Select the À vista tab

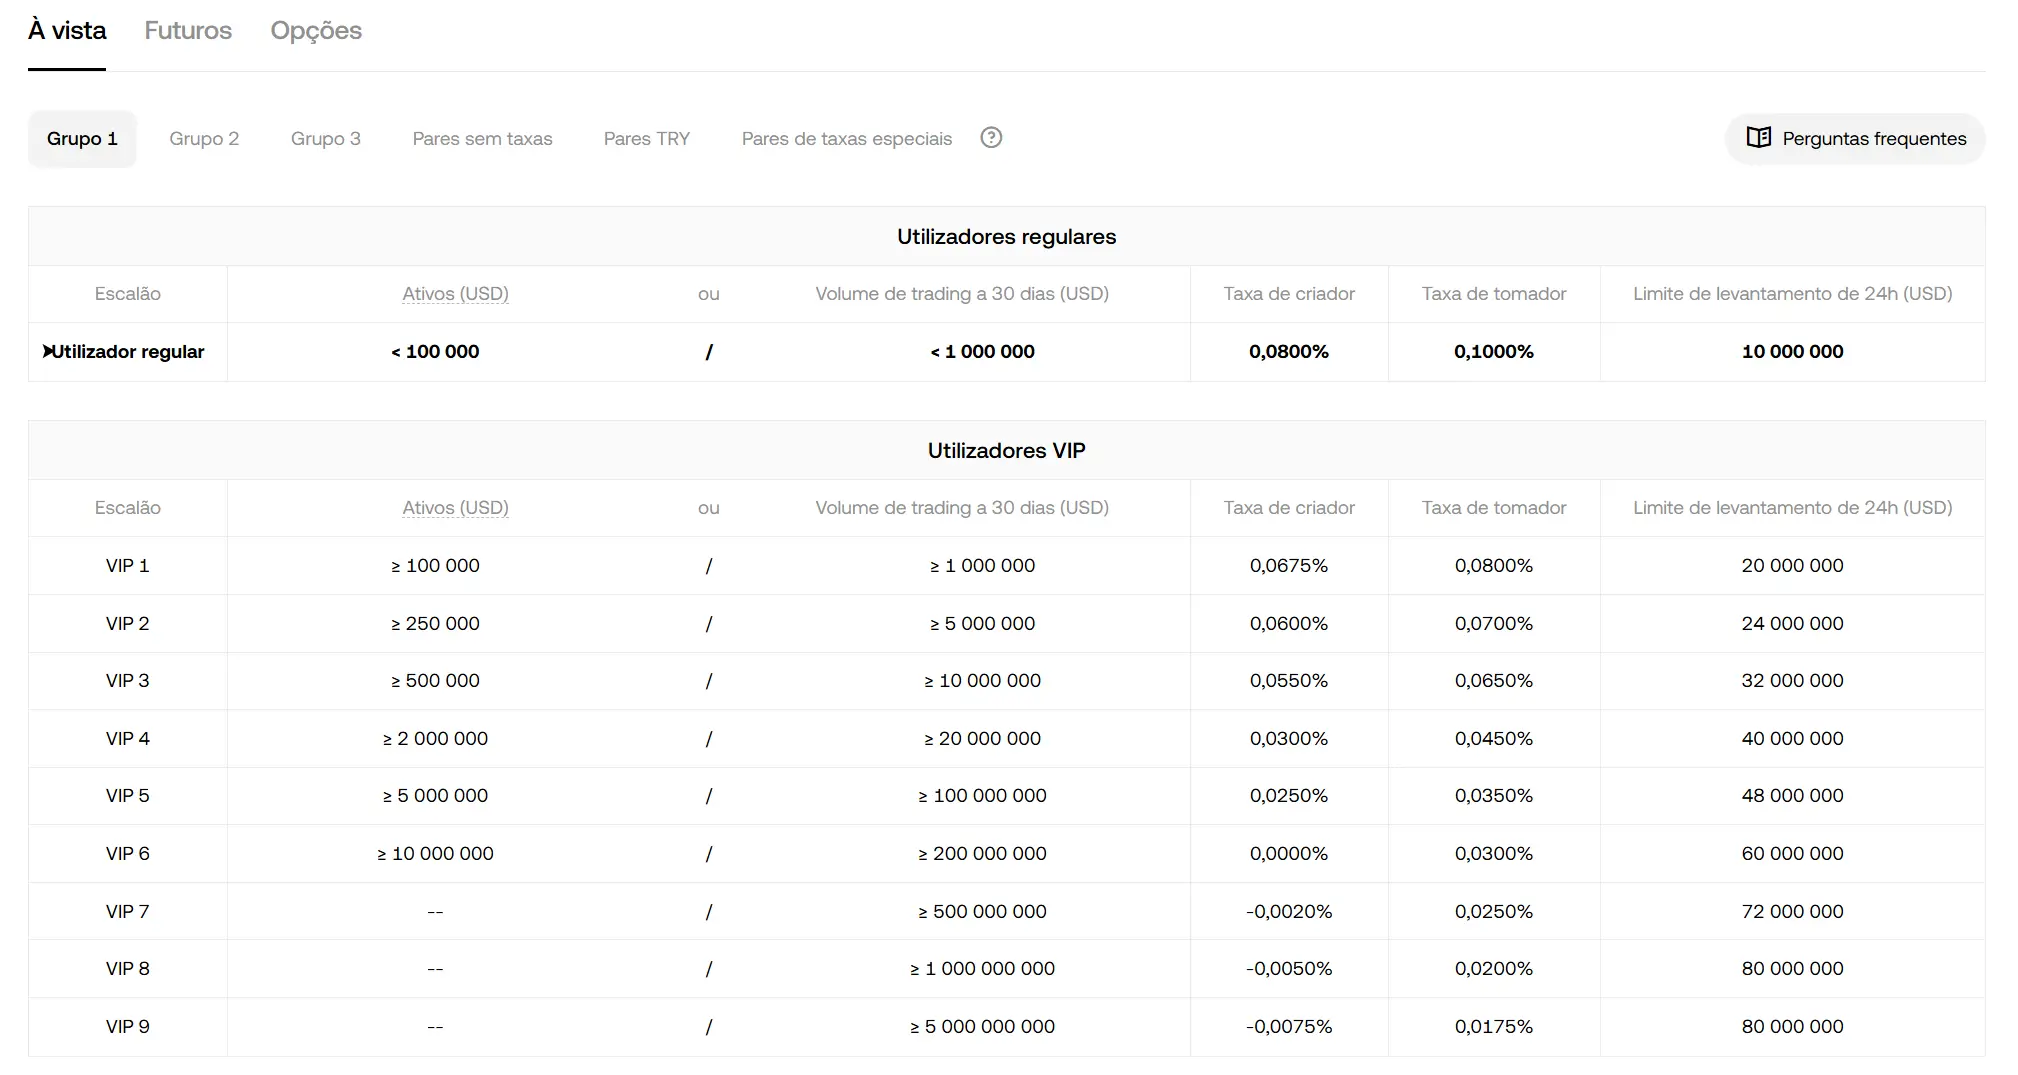click(67, 31)
